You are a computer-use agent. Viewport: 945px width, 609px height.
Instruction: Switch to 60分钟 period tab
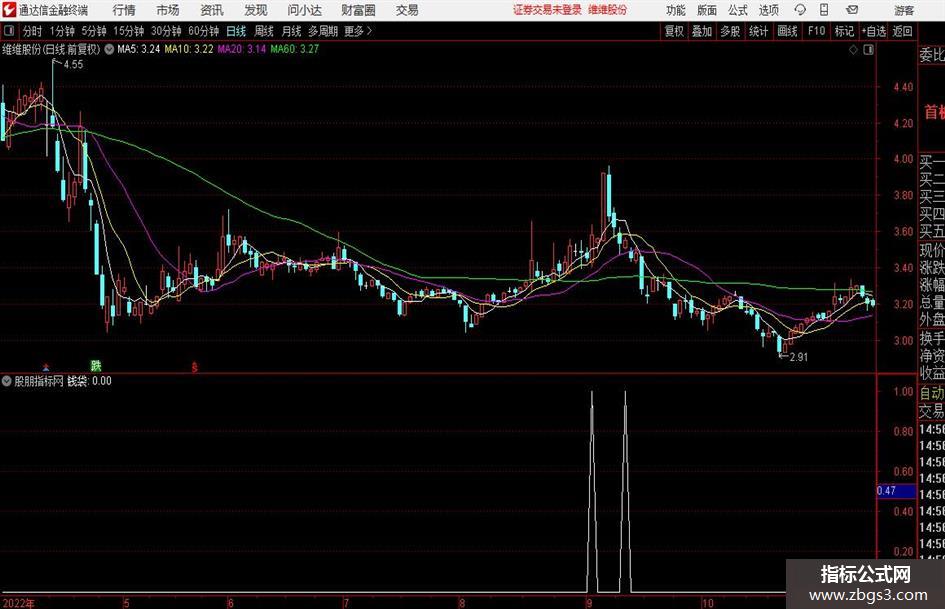(x=204, y=31)
